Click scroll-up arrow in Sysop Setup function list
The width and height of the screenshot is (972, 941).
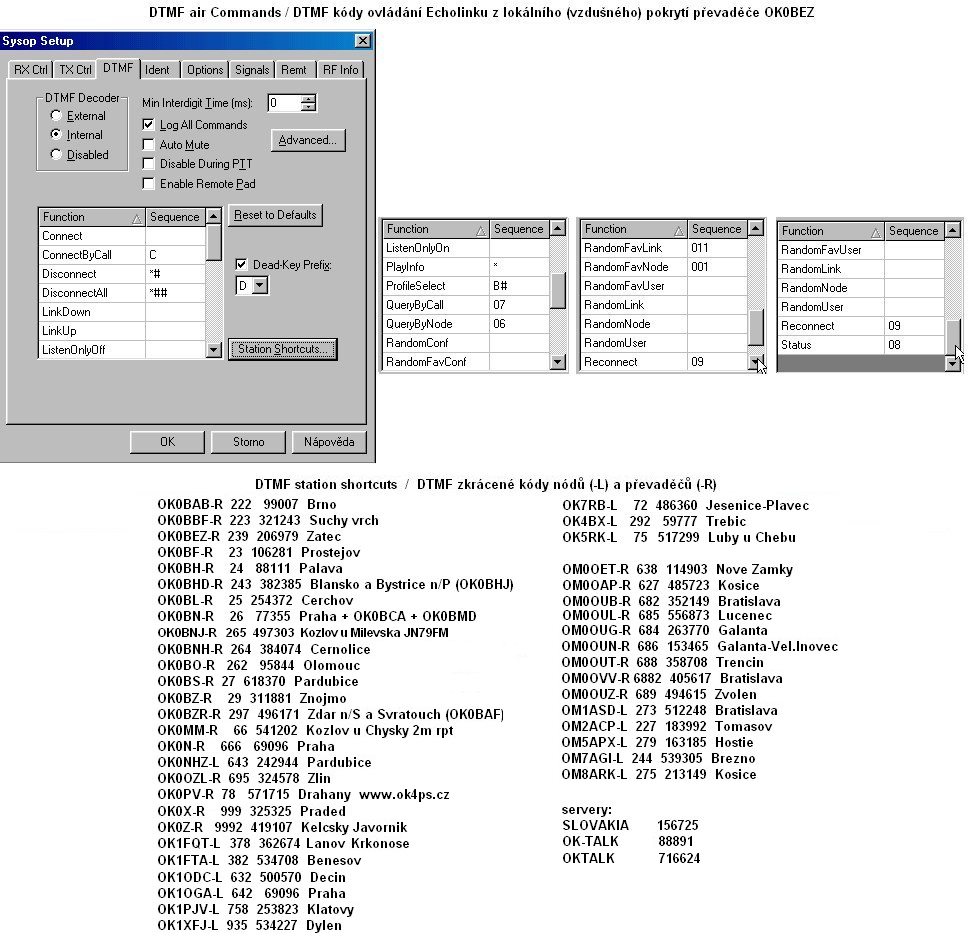[x=213, y=216]
